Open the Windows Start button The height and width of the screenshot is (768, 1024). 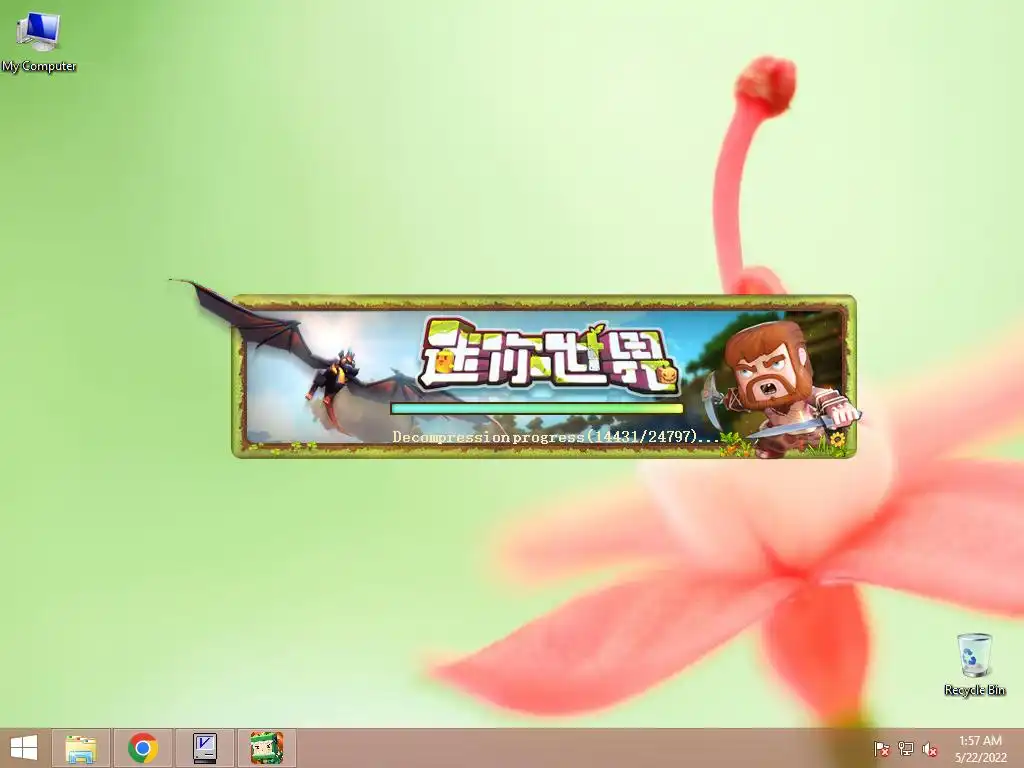pyautogui.click(x=24, y=748)
